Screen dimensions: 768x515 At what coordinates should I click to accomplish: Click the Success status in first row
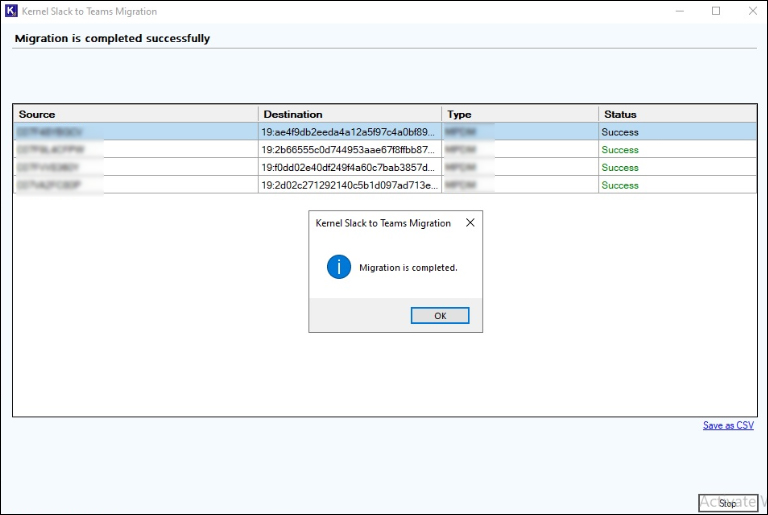(620, 132)
